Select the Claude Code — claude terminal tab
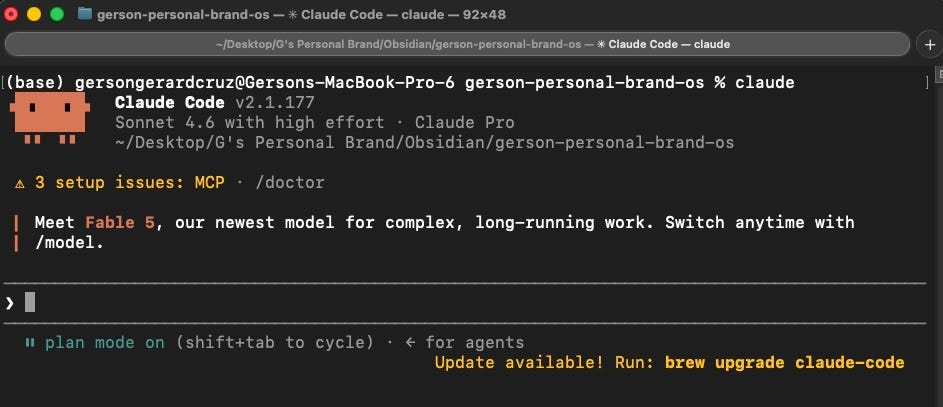Screen dimensions: 943x407 (x=457, y=44)
